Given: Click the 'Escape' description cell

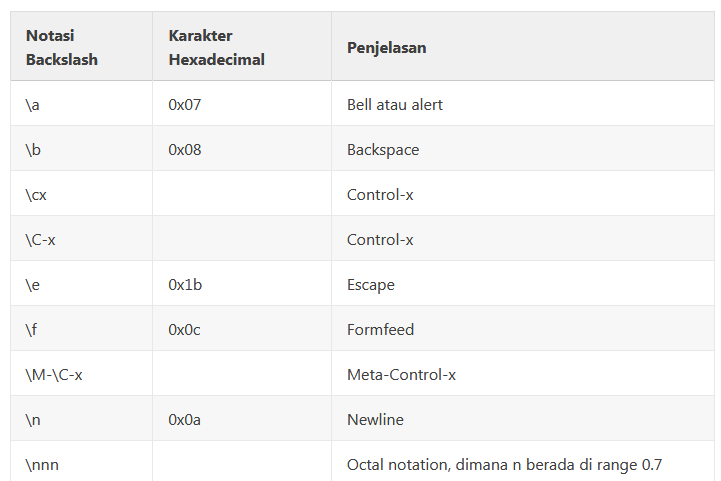Looking at the screenshot, I should coord(371,284).
